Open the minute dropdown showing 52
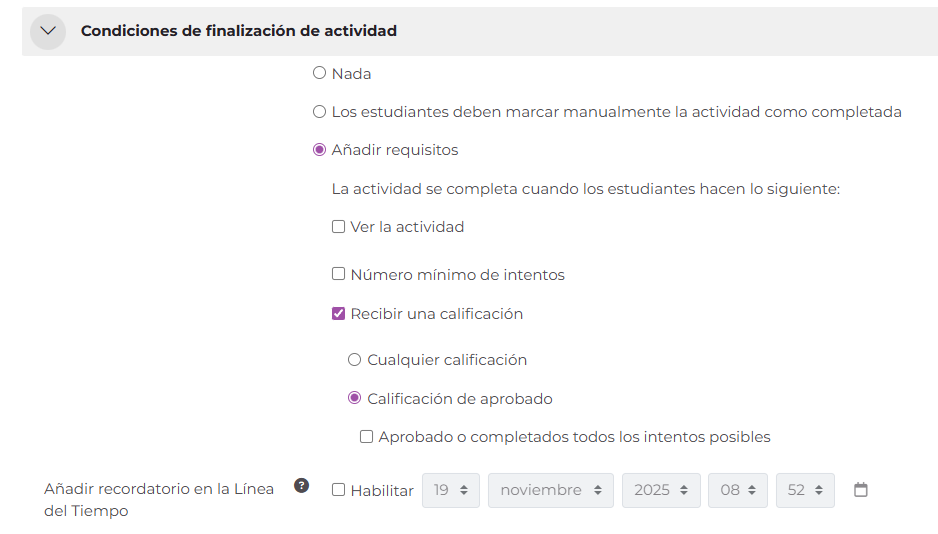Image resolution: width=938 pixels, height=534 pixels. tap(805, 490)
